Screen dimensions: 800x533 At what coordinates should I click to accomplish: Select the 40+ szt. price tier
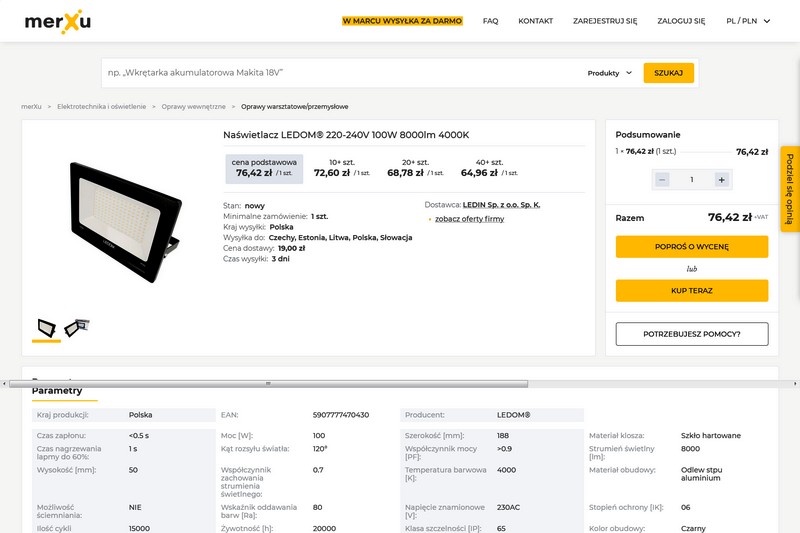[489, 169]
